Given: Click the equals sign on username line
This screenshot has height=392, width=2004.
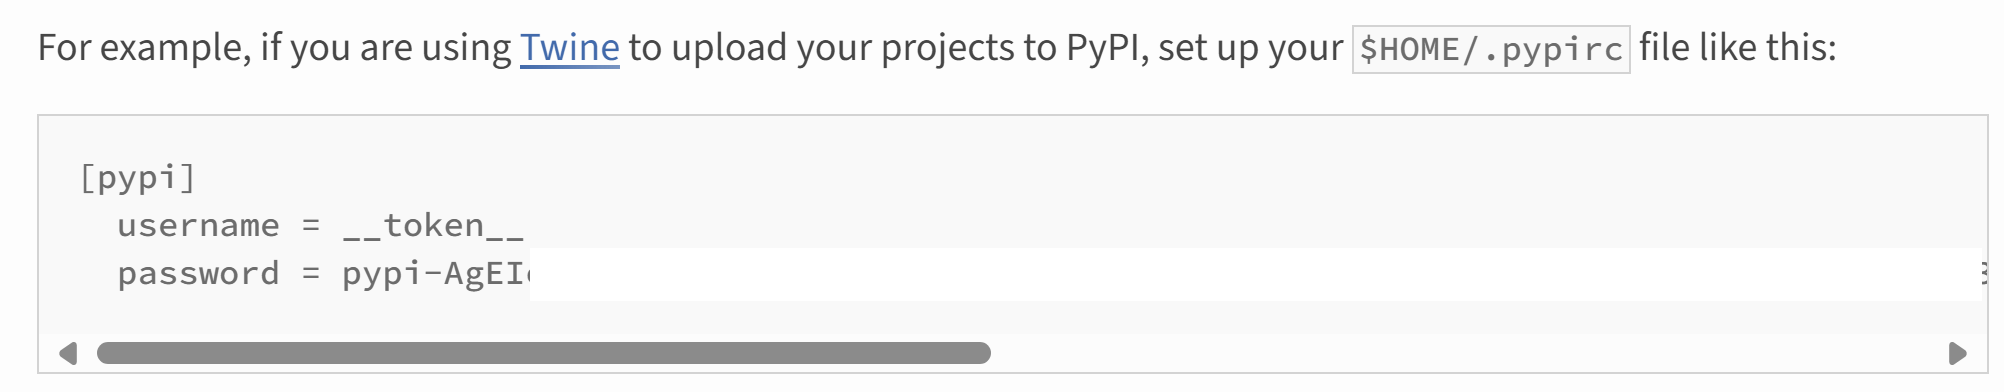Looking at the screenshot, I should (311, 227).
